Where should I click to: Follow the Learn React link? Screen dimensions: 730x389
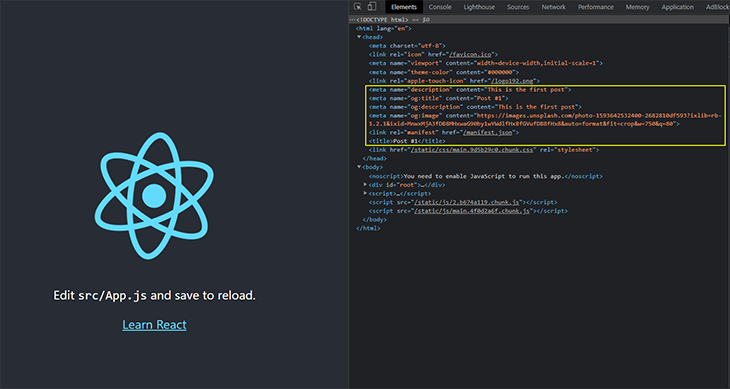pos(154,325)
